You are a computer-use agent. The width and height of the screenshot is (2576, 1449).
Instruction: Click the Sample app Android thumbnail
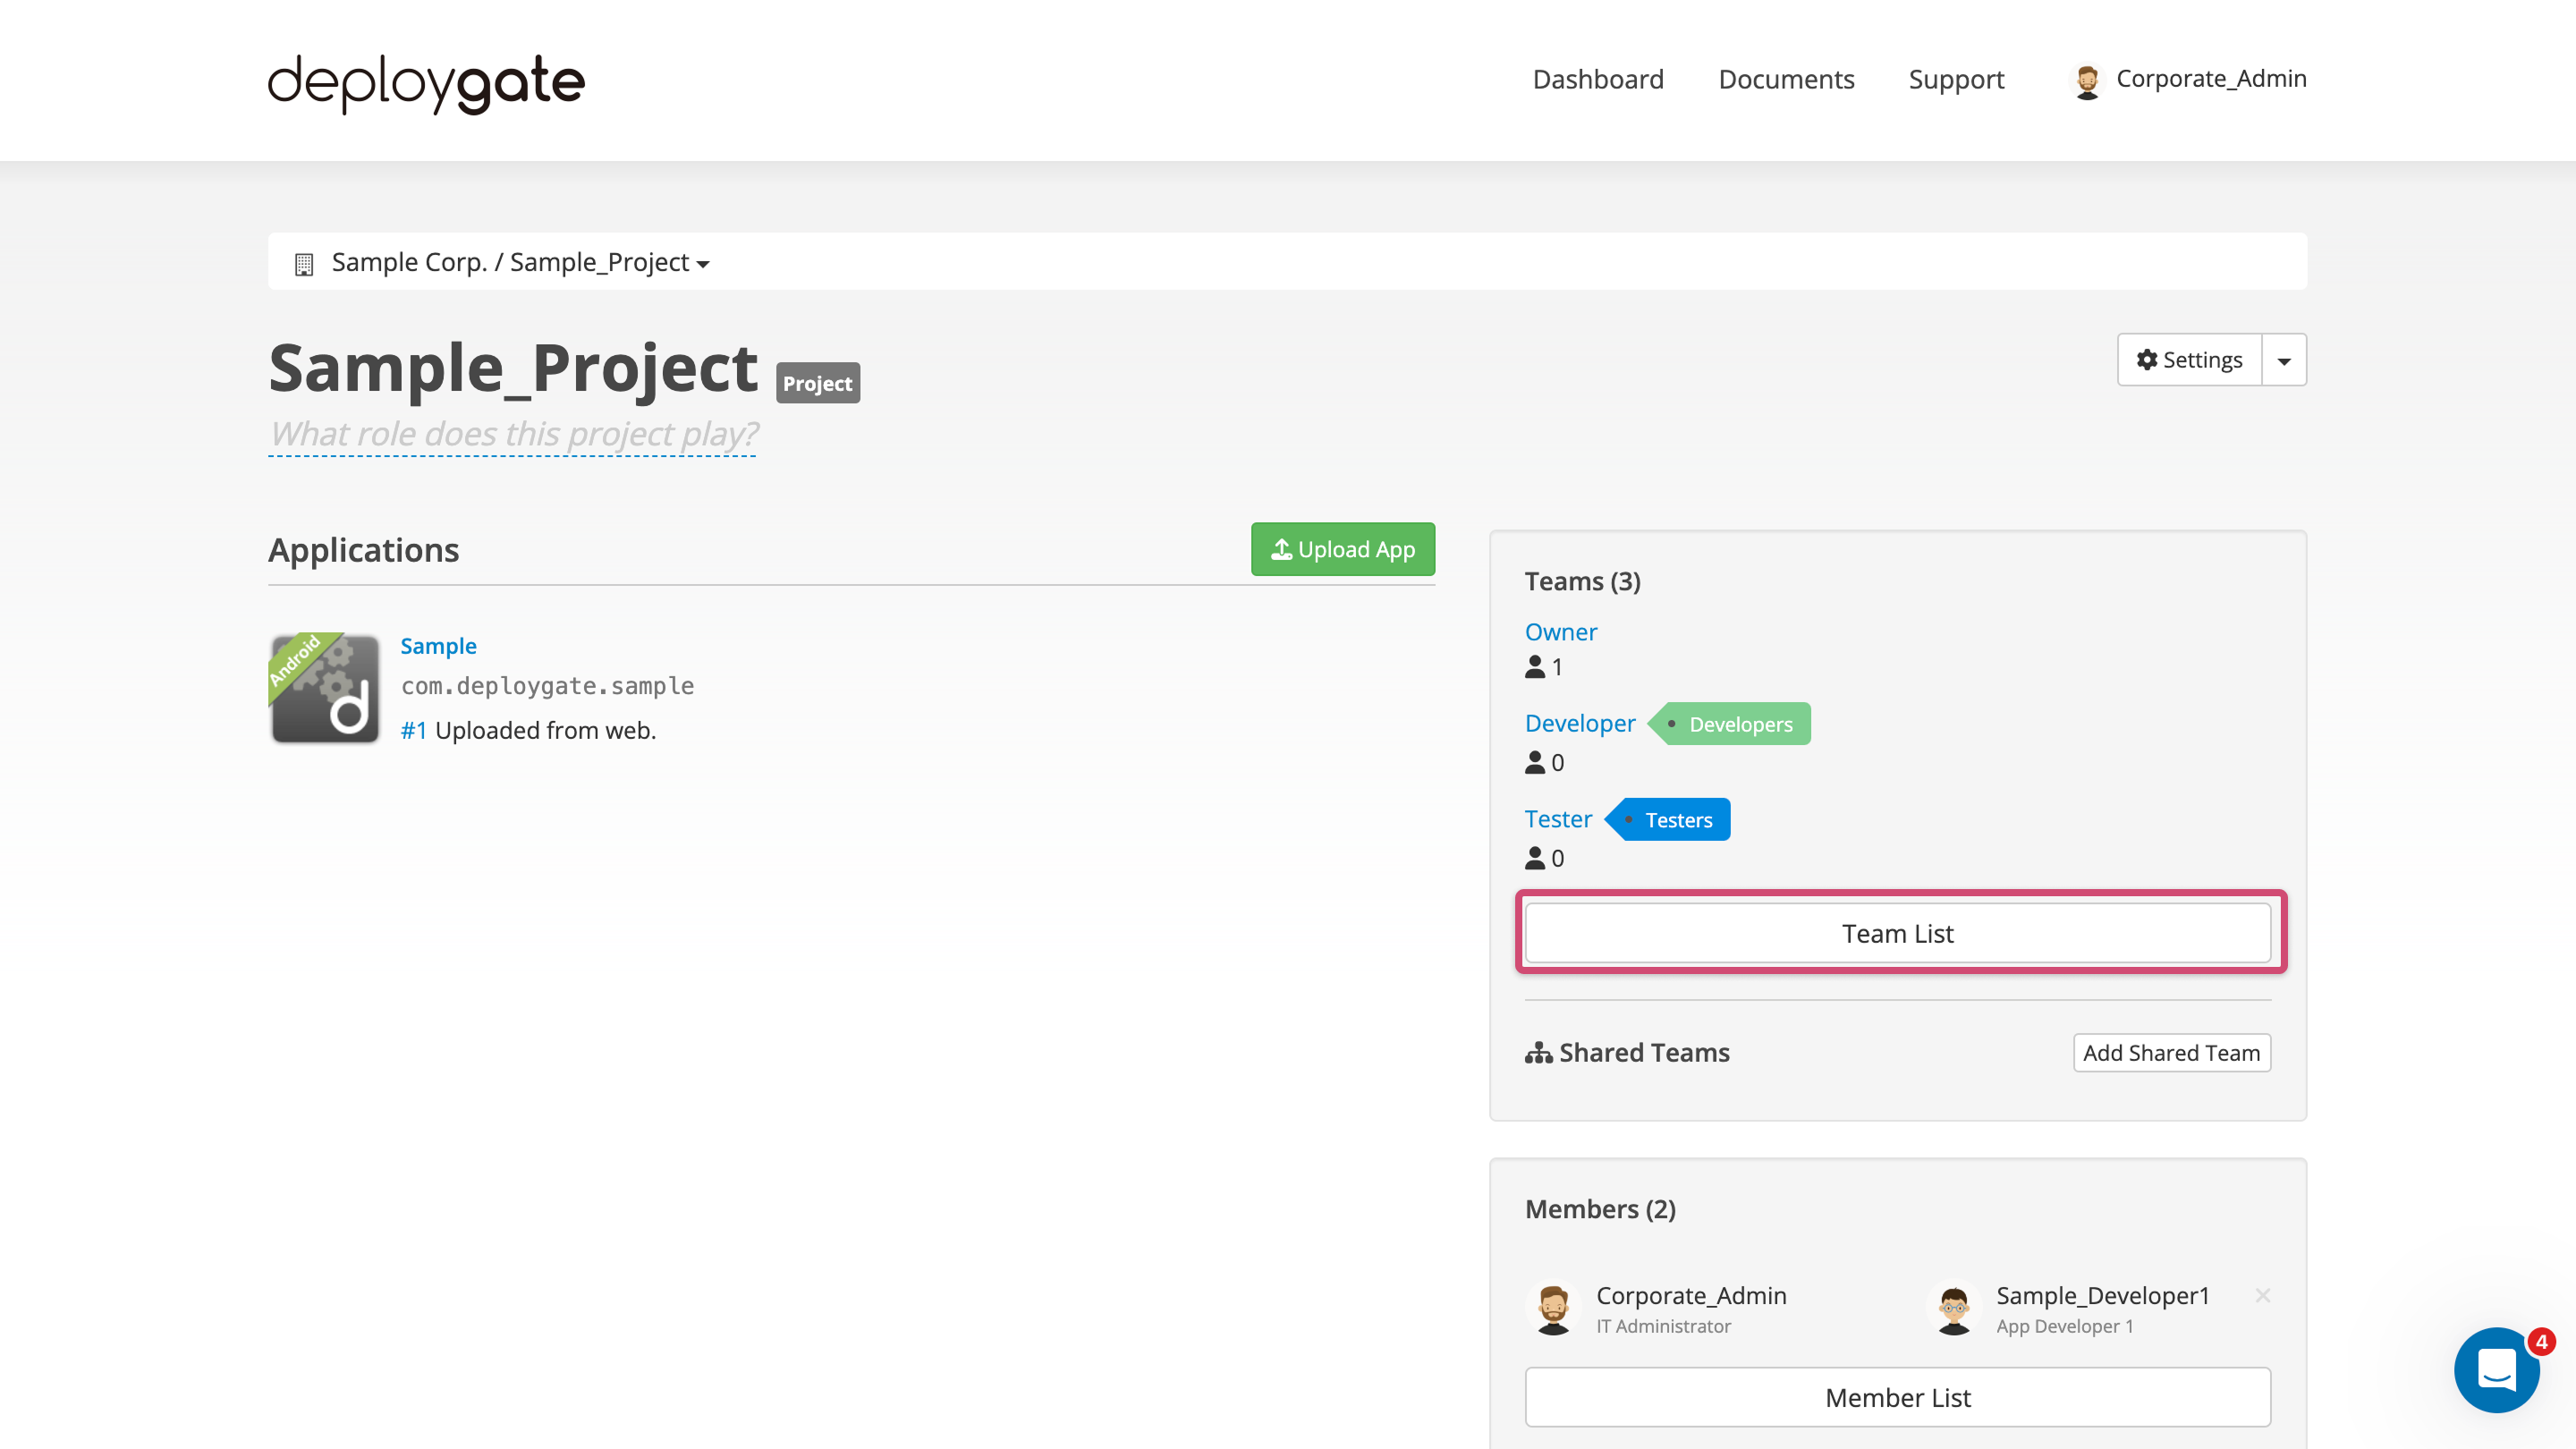coord(323,688)
